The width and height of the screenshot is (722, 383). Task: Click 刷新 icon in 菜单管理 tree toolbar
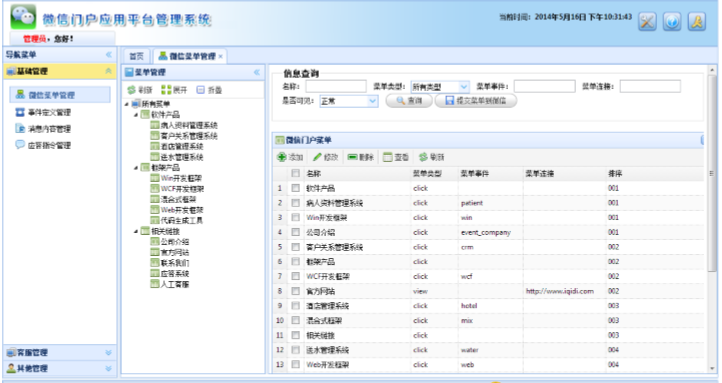(132, 90)
